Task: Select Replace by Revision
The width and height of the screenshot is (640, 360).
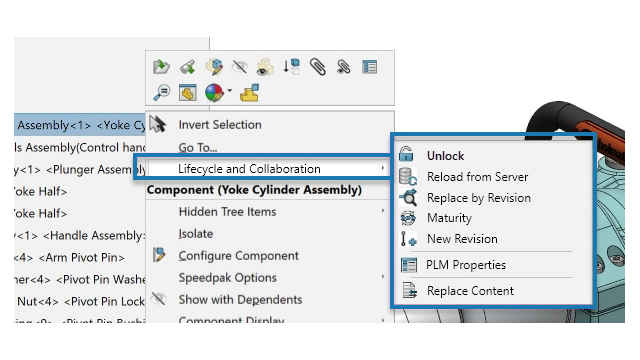Action: pyautogui.click(x=479, y=198)
